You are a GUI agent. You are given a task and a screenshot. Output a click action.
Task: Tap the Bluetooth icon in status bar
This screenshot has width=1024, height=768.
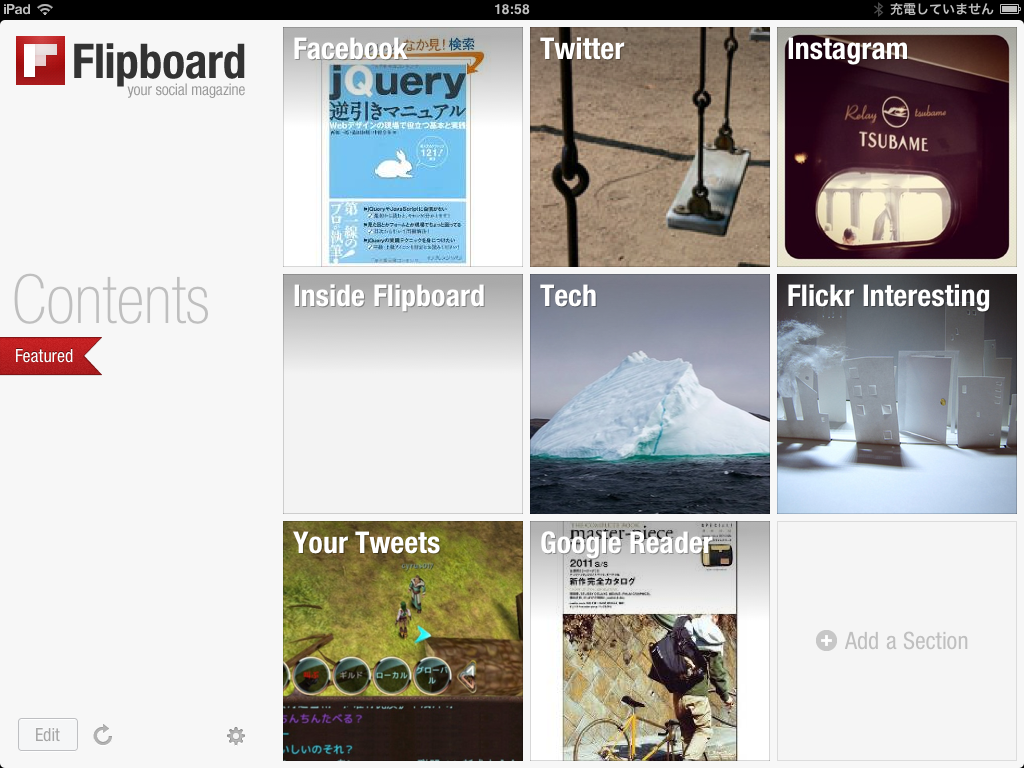point(878,9)
